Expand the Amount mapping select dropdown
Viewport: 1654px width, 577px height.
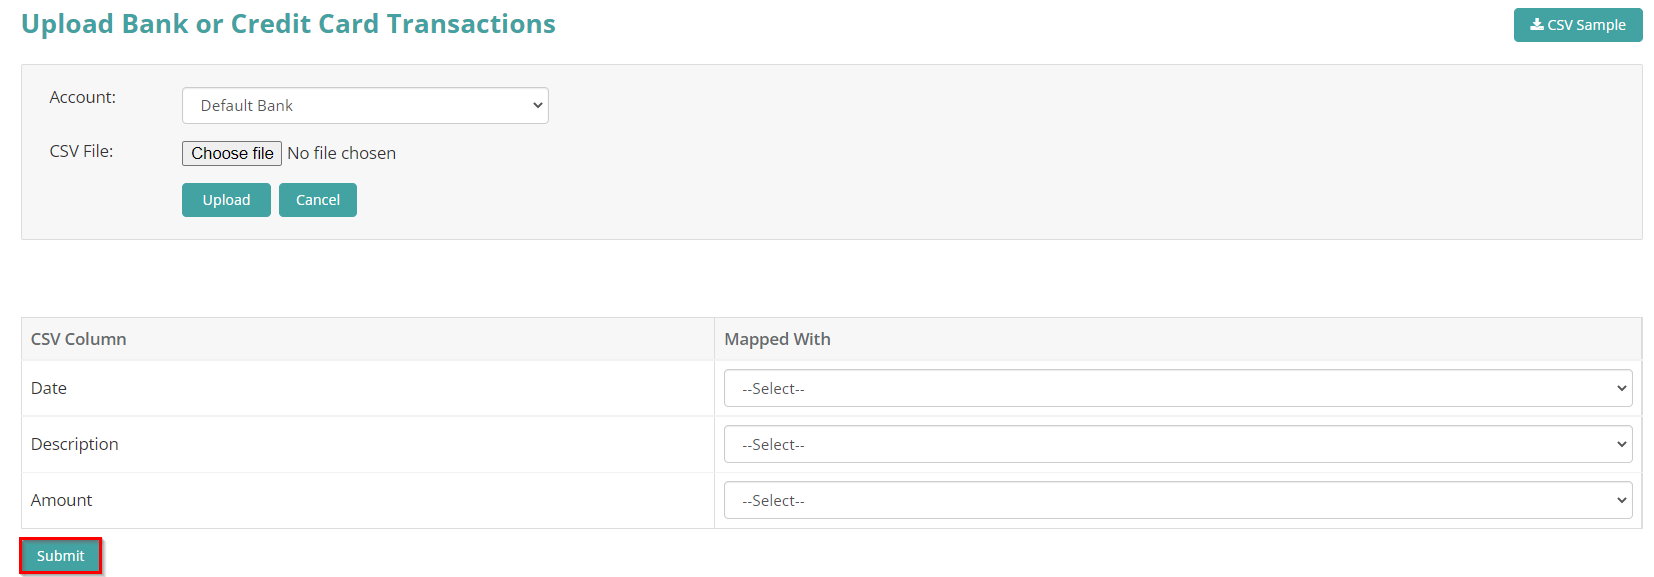pyautogui.click(x=1178, y=500)
